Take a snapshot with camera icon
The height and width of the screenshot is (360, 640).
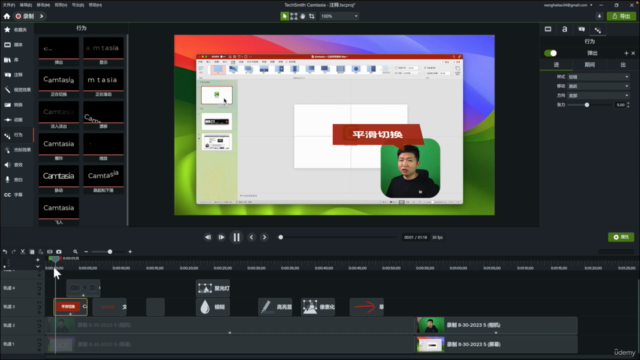coord(59,252)
